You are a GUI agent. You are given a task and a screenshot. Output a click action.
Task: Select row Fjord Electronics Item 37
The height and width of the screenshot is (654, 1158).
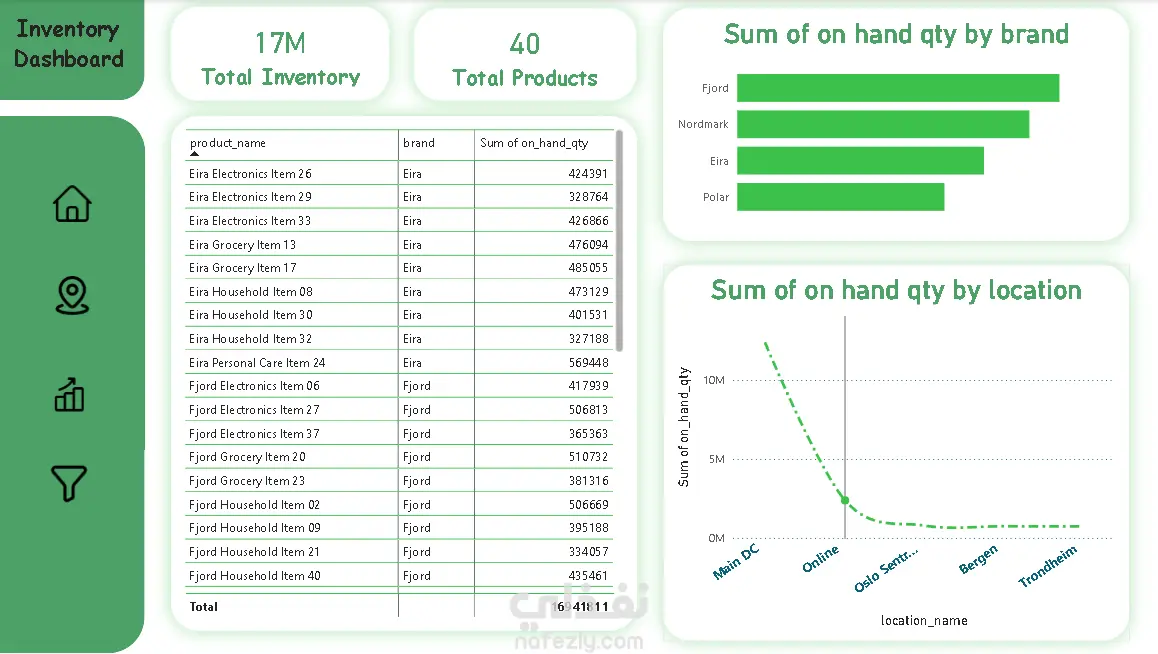pos(399,433)
